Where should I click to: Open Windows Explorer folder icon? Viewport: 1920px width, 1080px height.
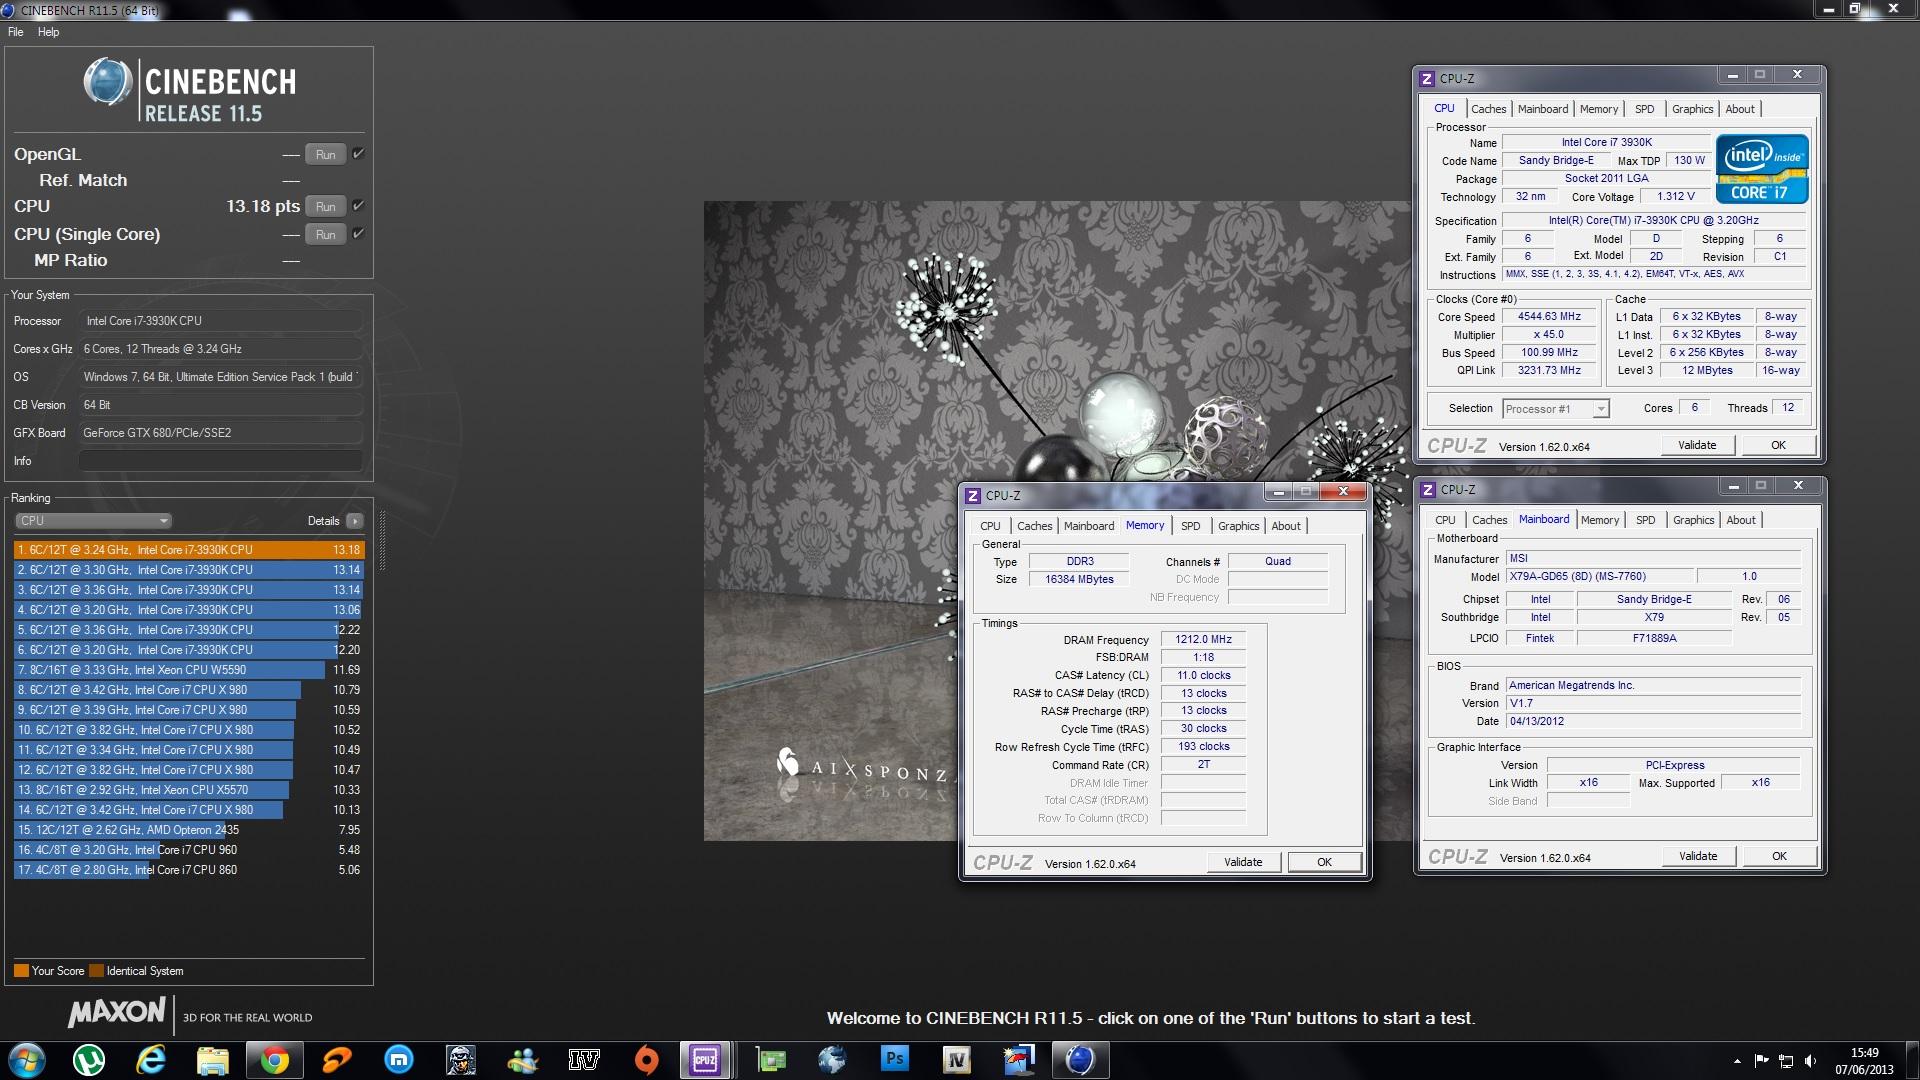pos(213,1060)
